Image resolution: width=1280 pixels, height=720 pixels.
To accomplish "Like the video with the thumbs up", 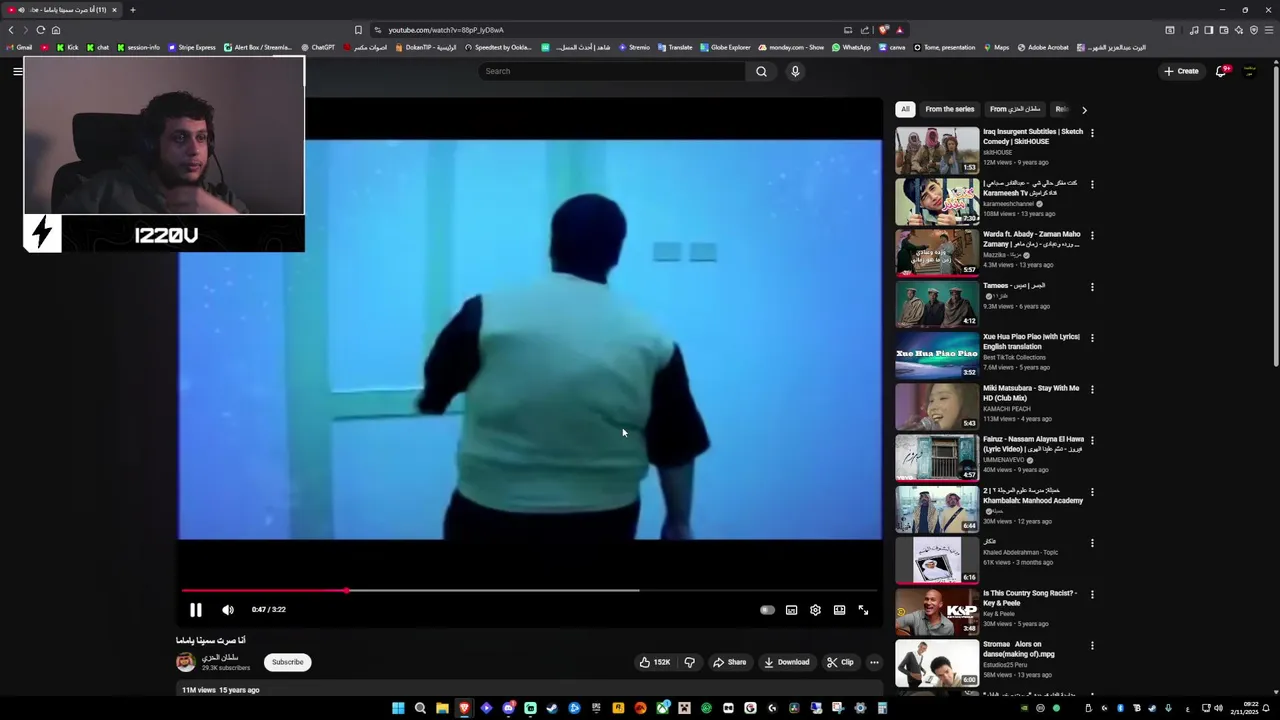I will [655, 662].
